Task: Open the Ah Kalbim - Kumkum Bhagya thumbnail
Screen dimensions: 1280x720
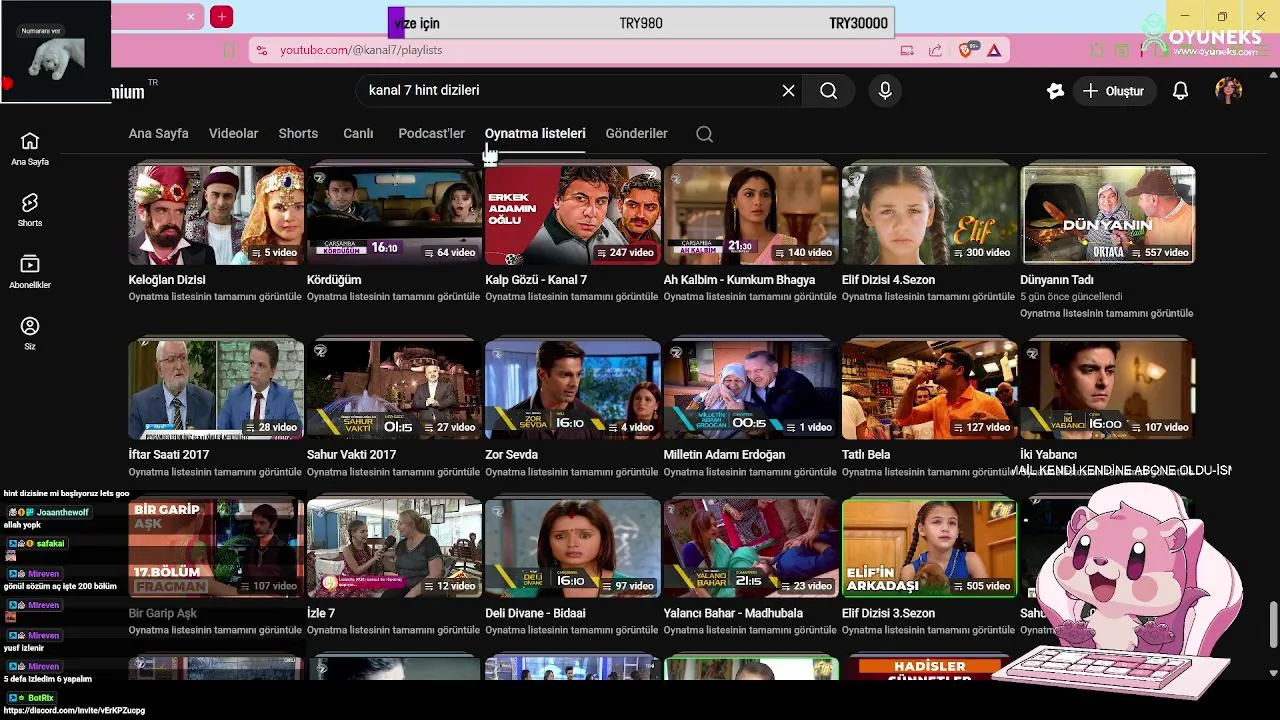Action: pos(751,214)
